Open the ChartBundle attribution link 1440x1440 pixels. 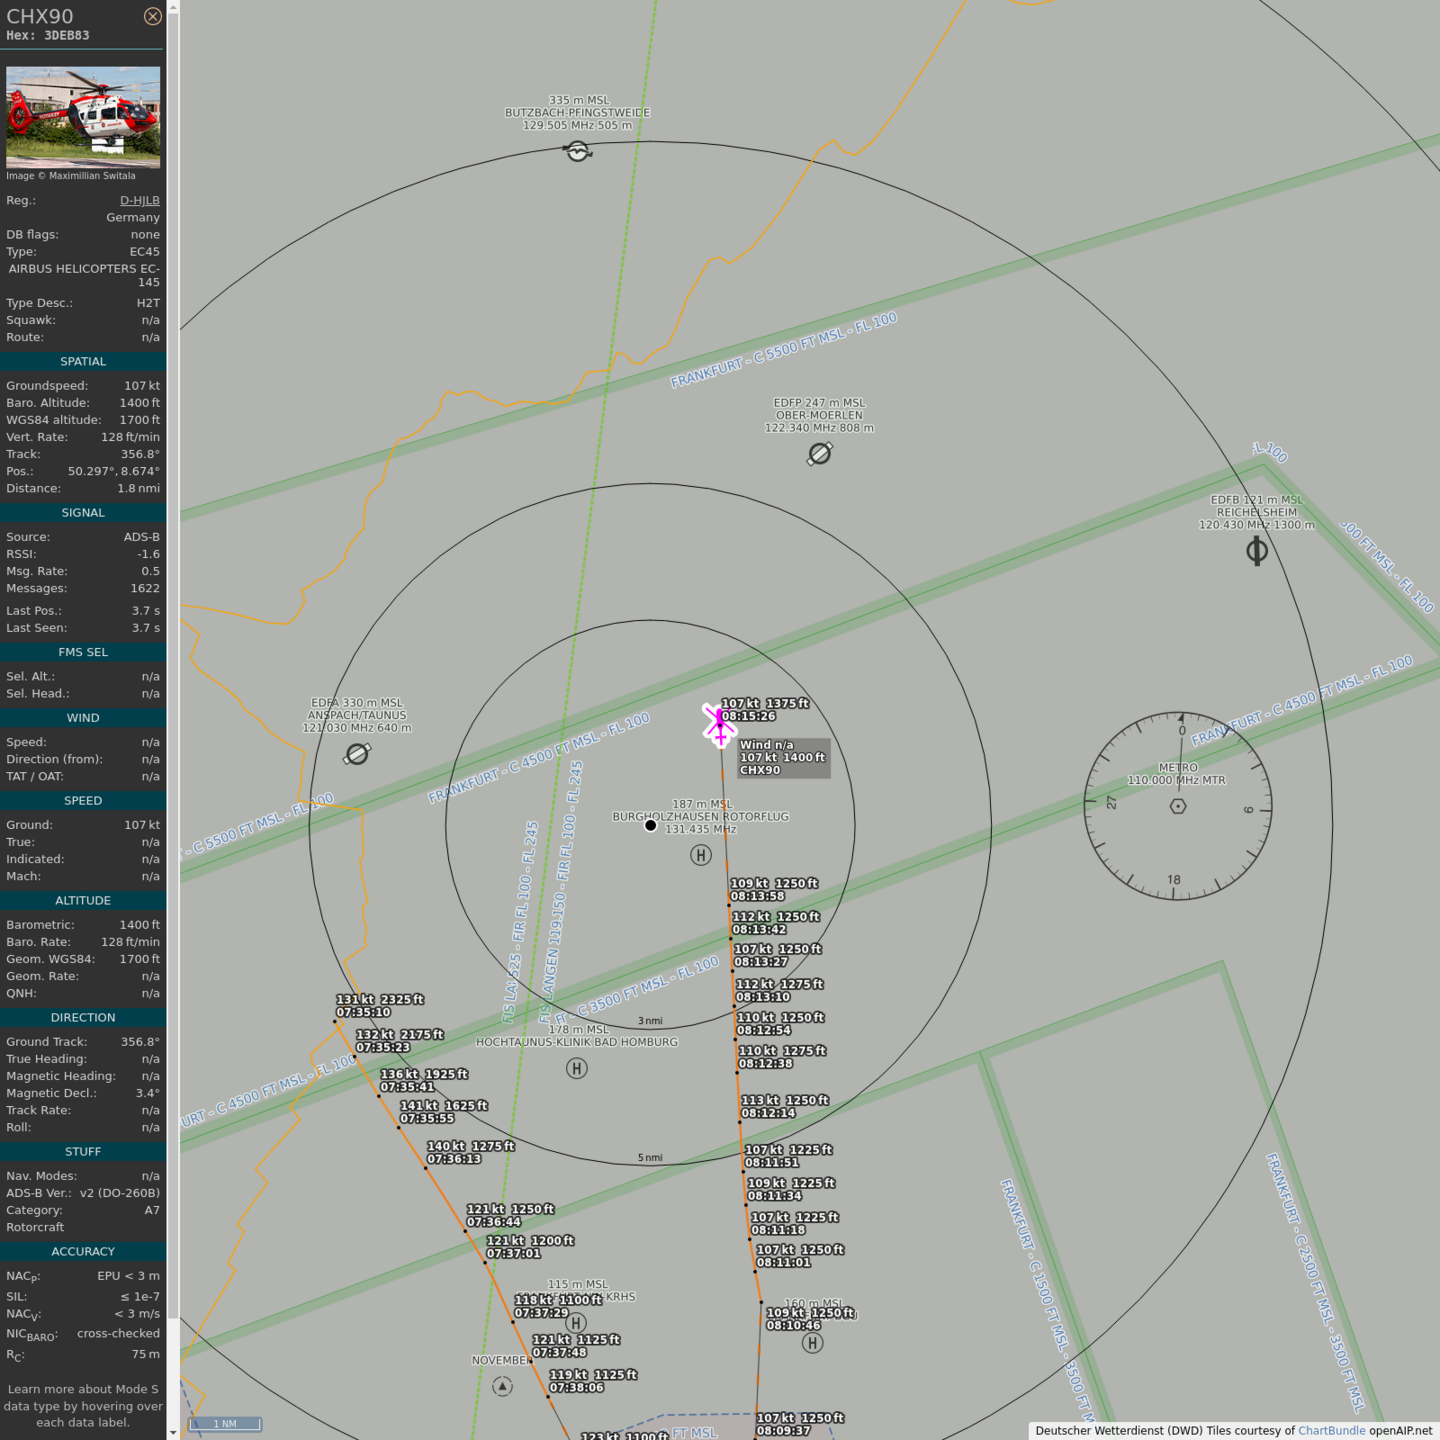1331,1430
